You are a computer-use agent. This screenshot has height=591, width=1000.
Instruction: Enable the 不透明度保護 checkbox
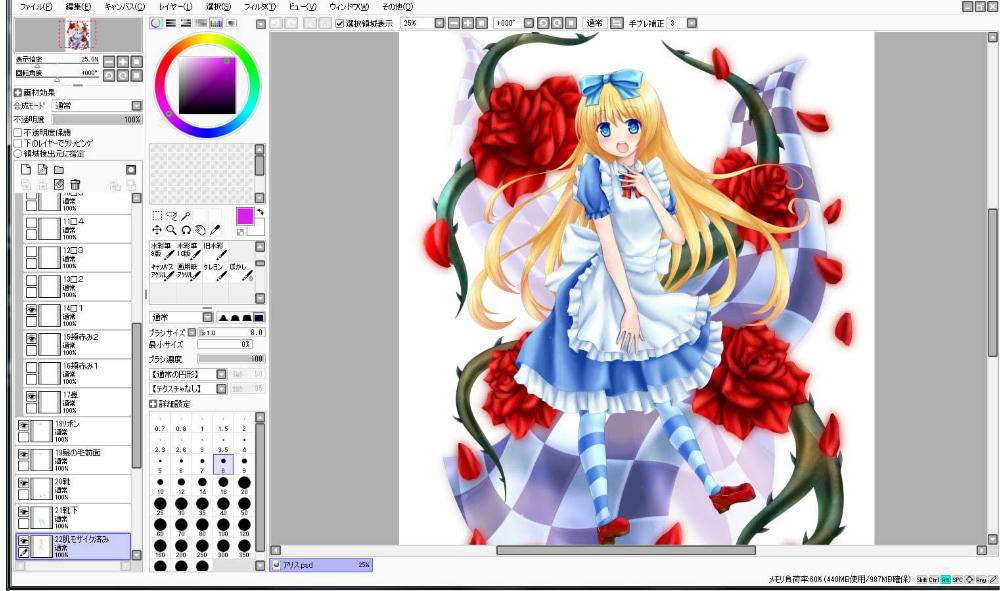click(17, 132)
